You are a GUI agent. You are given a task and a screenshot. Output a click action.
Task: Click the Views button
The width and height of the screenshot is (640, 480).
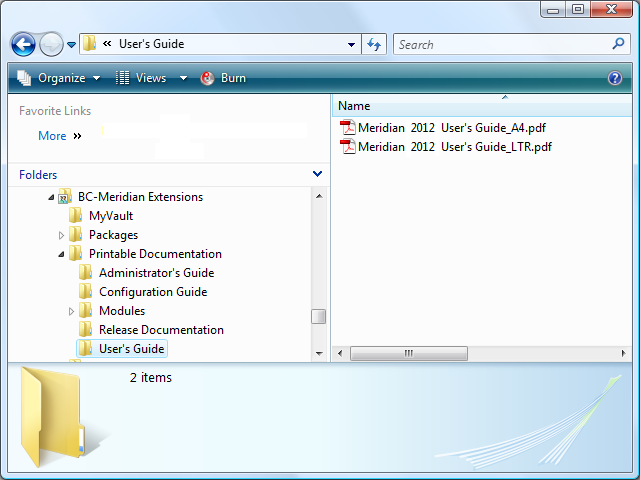click(x=141, y=78)
